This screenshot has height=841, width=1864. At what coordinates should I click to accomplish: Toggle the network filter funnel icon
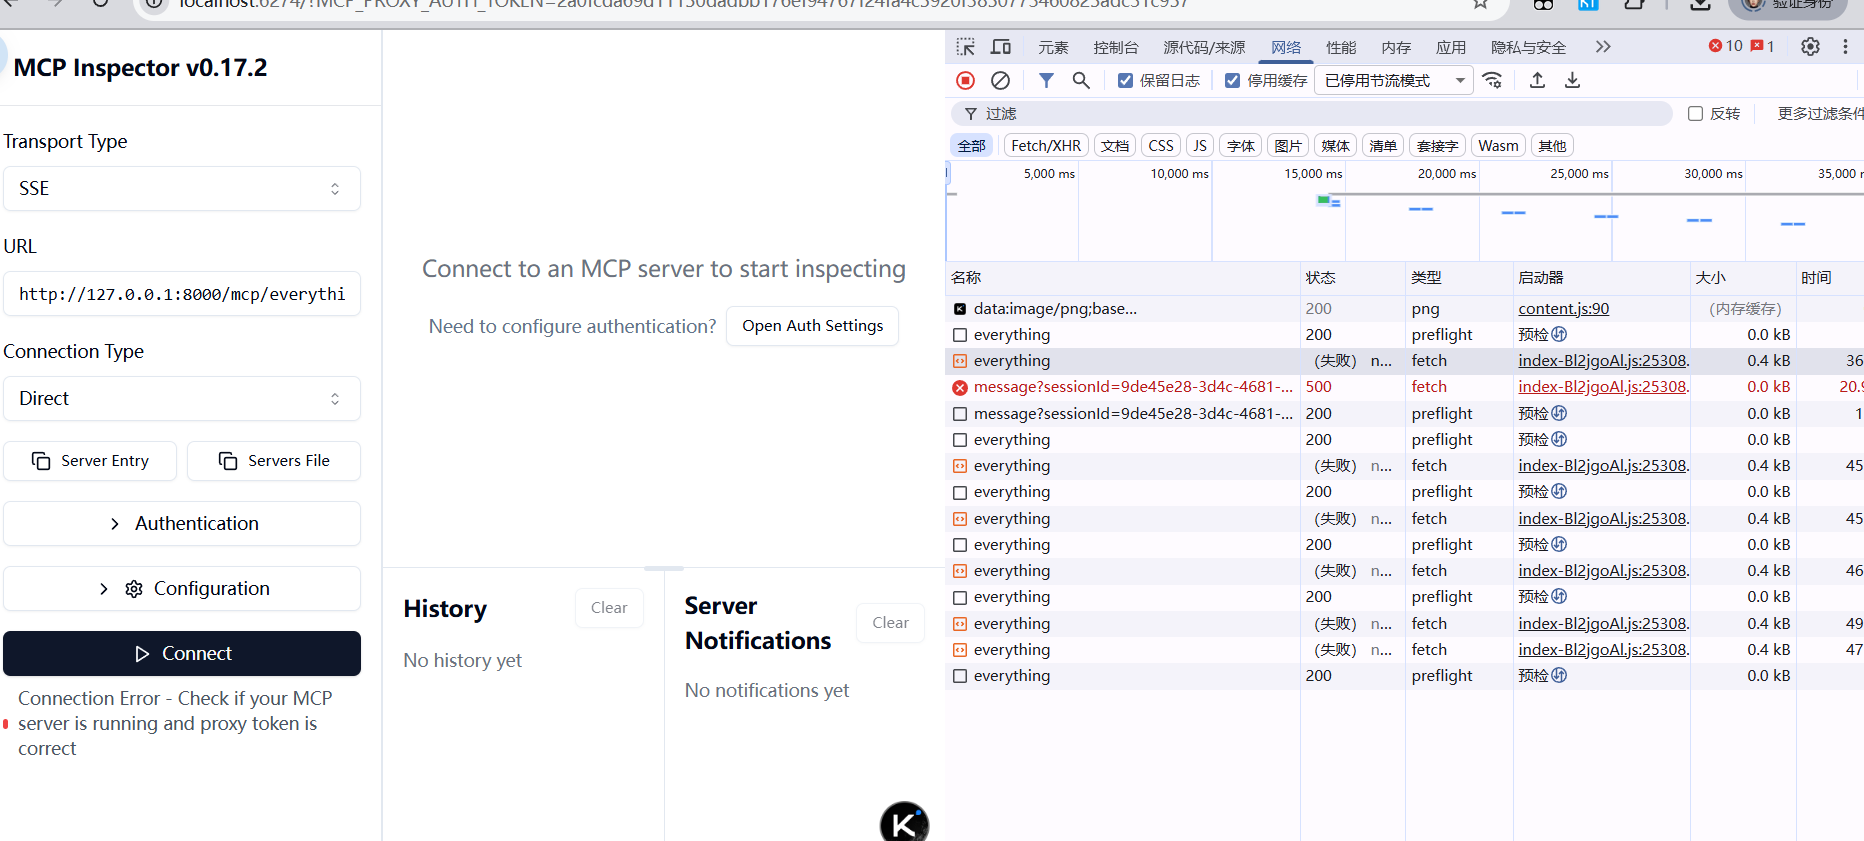1046,80
